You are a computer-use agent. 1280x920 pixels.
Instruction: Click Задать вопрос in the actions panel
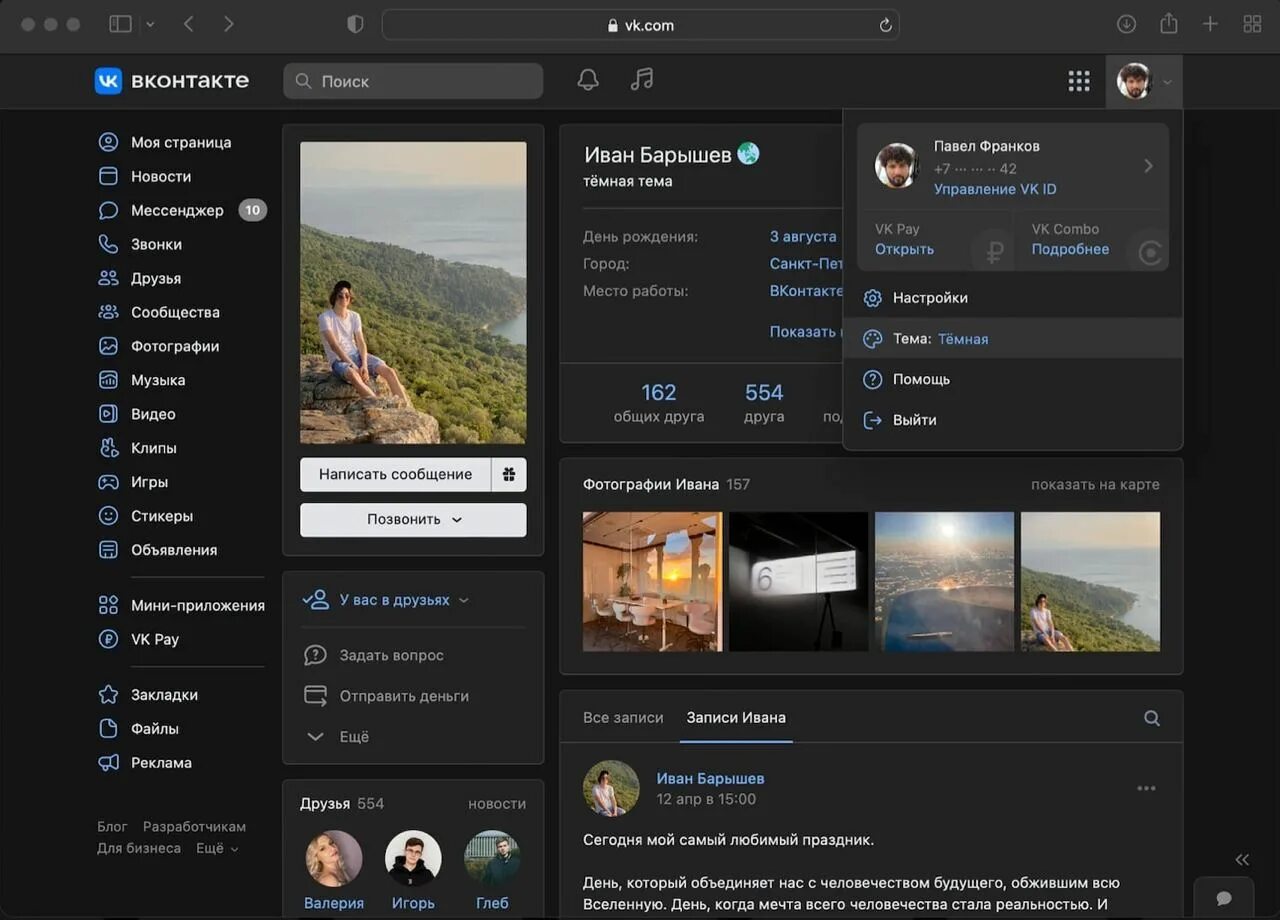coord(391,655)
